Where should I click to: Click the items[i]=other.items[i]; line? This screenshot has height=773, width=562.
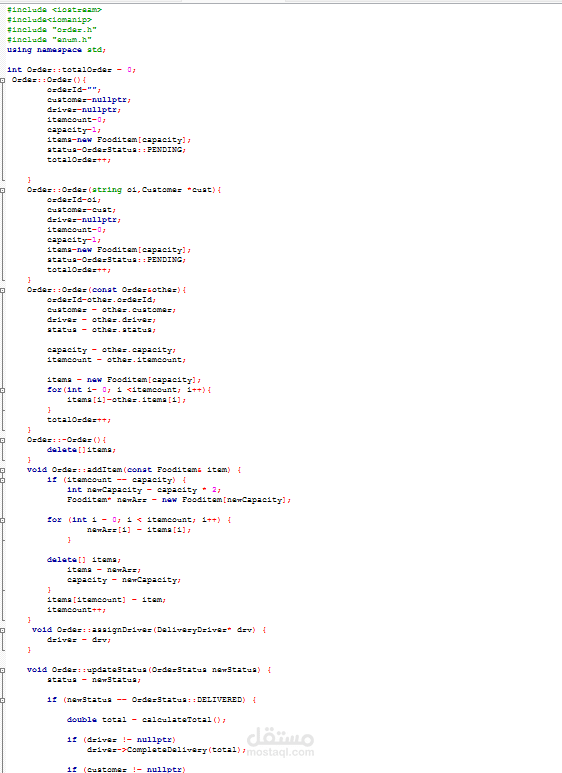click(x=127, y=400)
